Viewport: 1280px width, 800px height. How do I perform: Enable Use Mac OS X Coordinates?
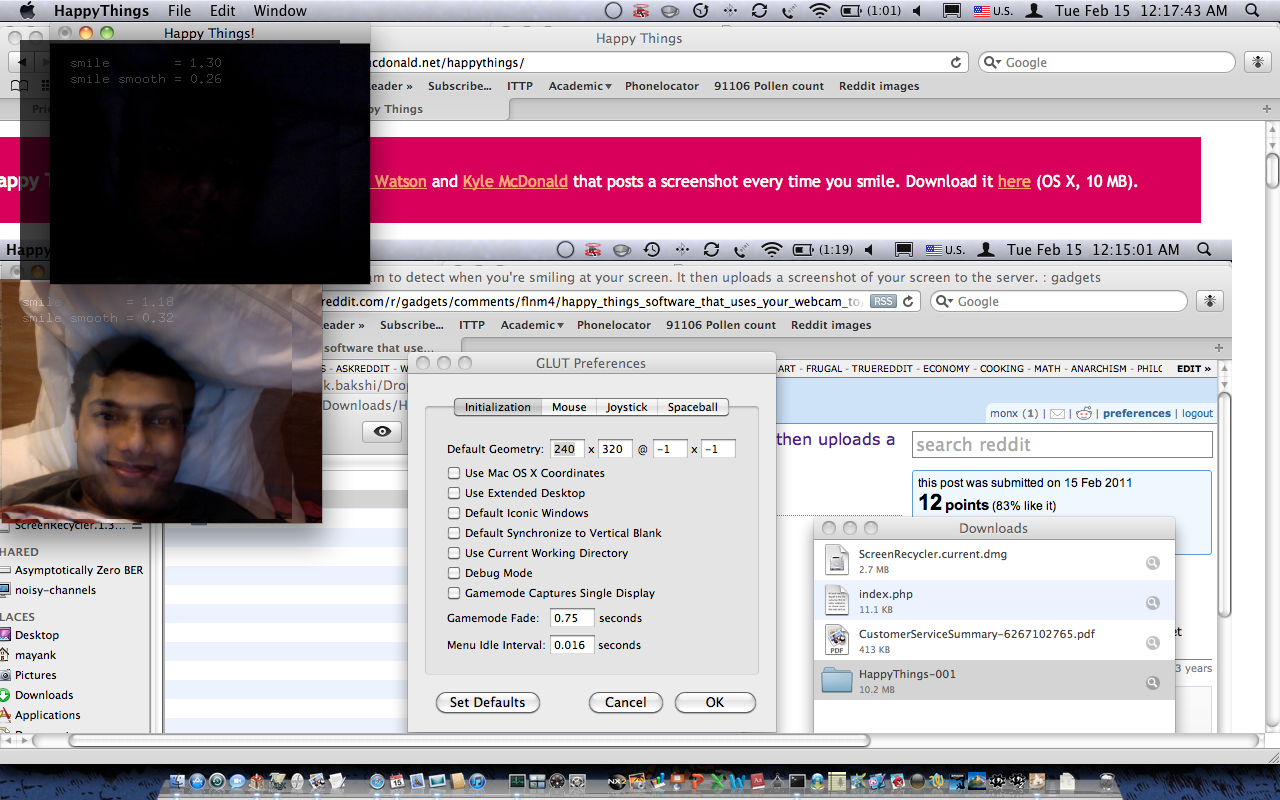(x=454, y=473)
